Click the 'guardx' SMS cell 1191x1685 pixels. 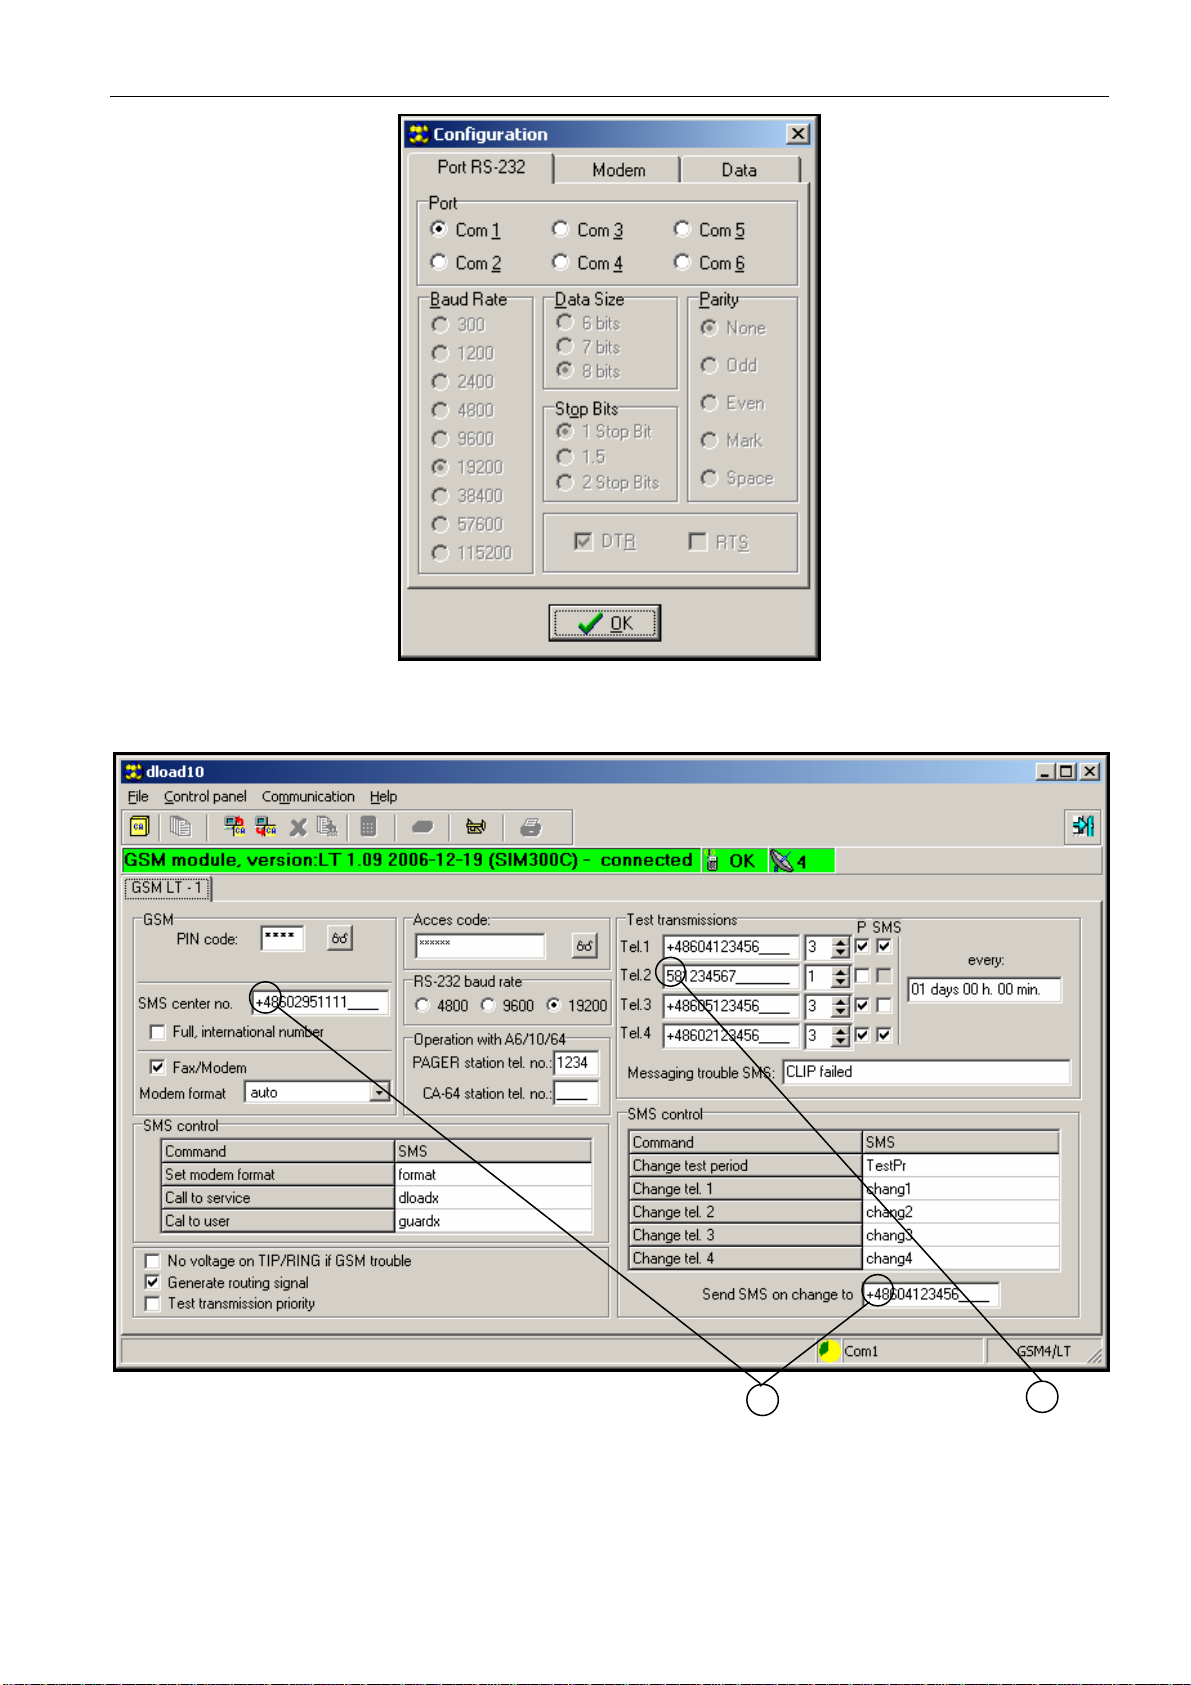tap(493, 1221)
